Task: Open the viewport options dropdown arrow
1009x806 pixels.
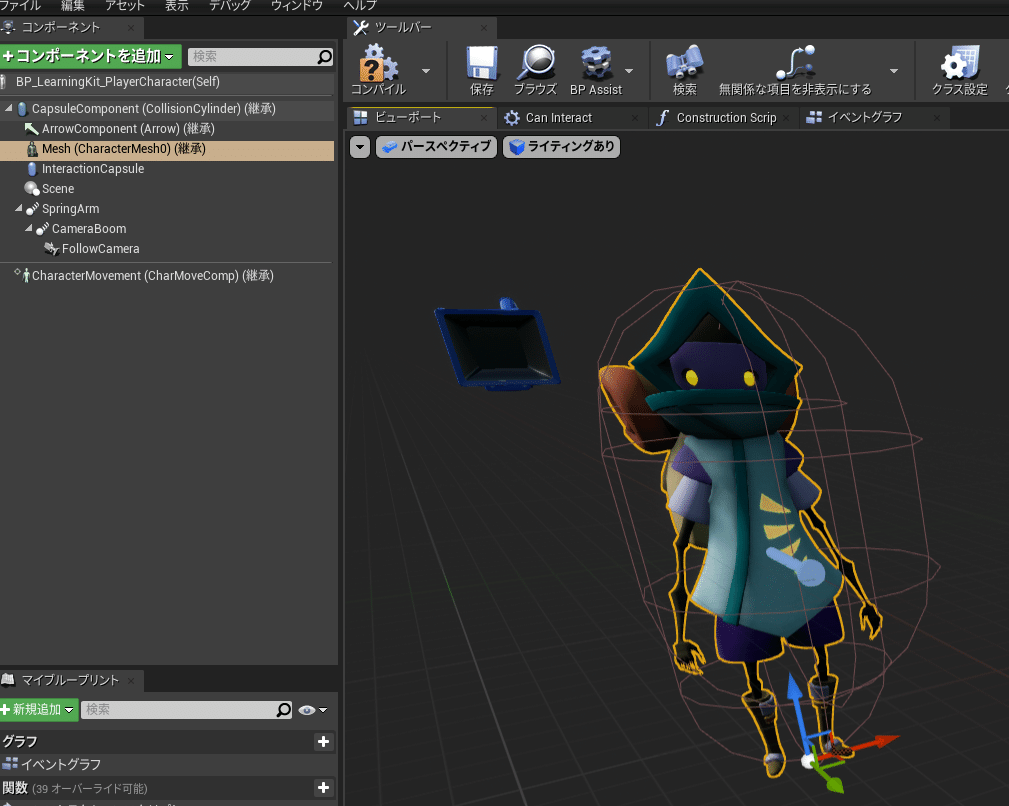Action: [360, 147]
